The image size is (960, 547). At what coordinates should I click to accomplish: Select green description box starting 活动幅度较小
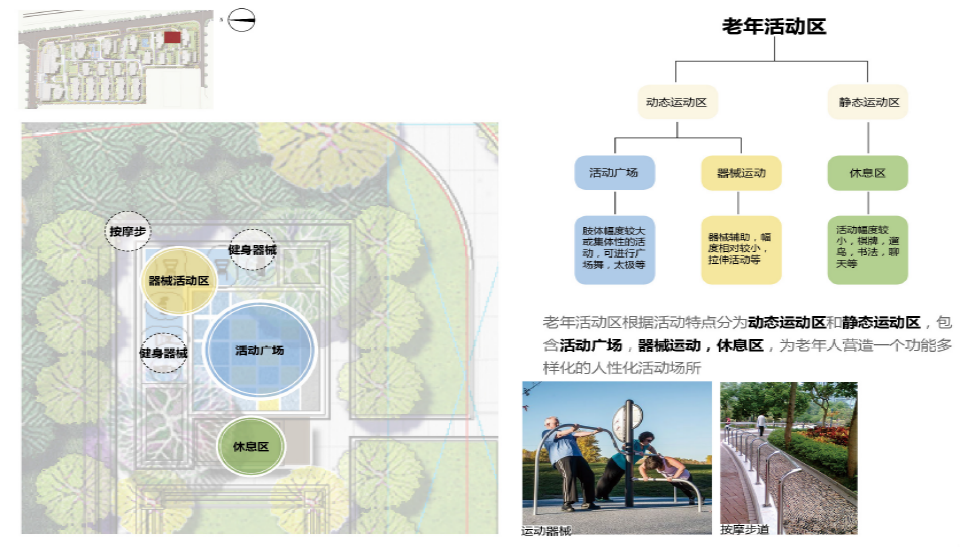pyautogui.click(x=868, y=249)
